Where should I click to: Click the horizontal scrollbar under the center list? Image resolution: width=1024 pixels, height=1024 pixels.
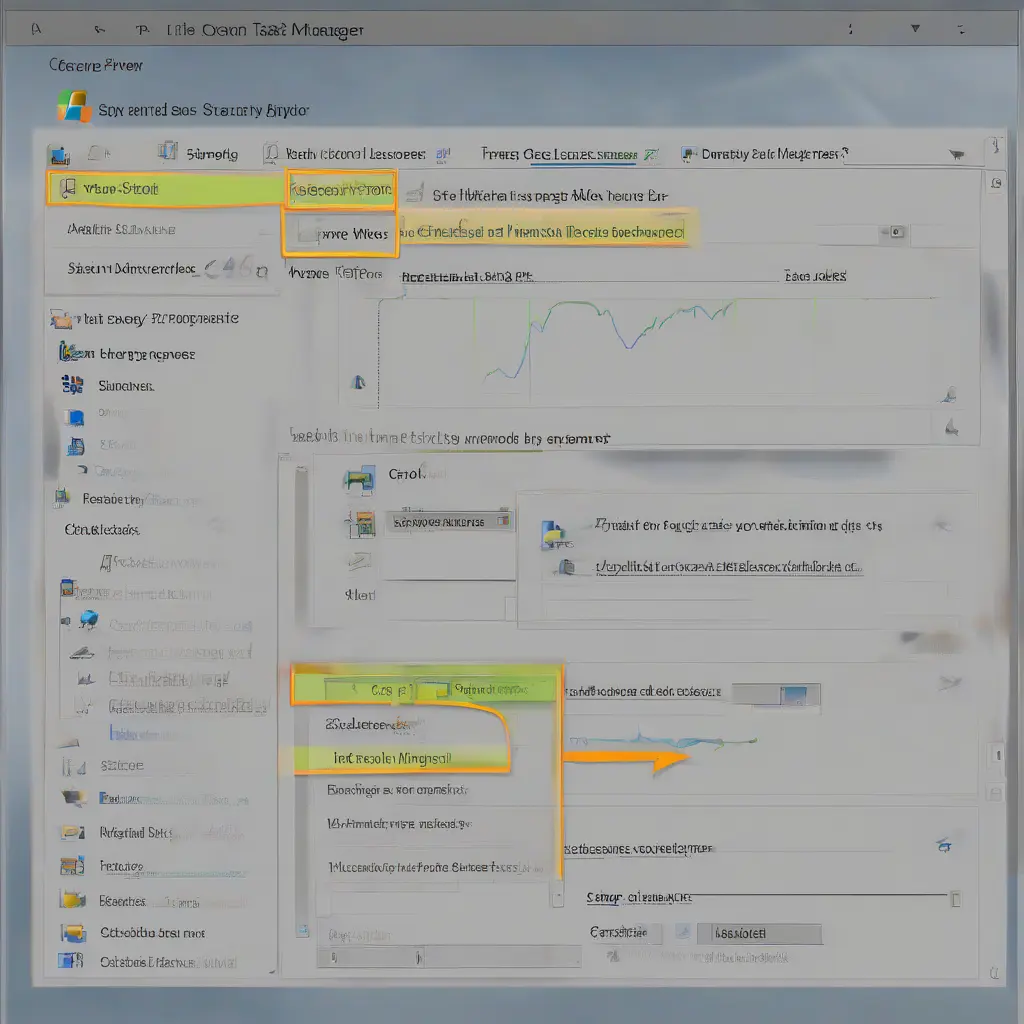(x=448, y=957)
